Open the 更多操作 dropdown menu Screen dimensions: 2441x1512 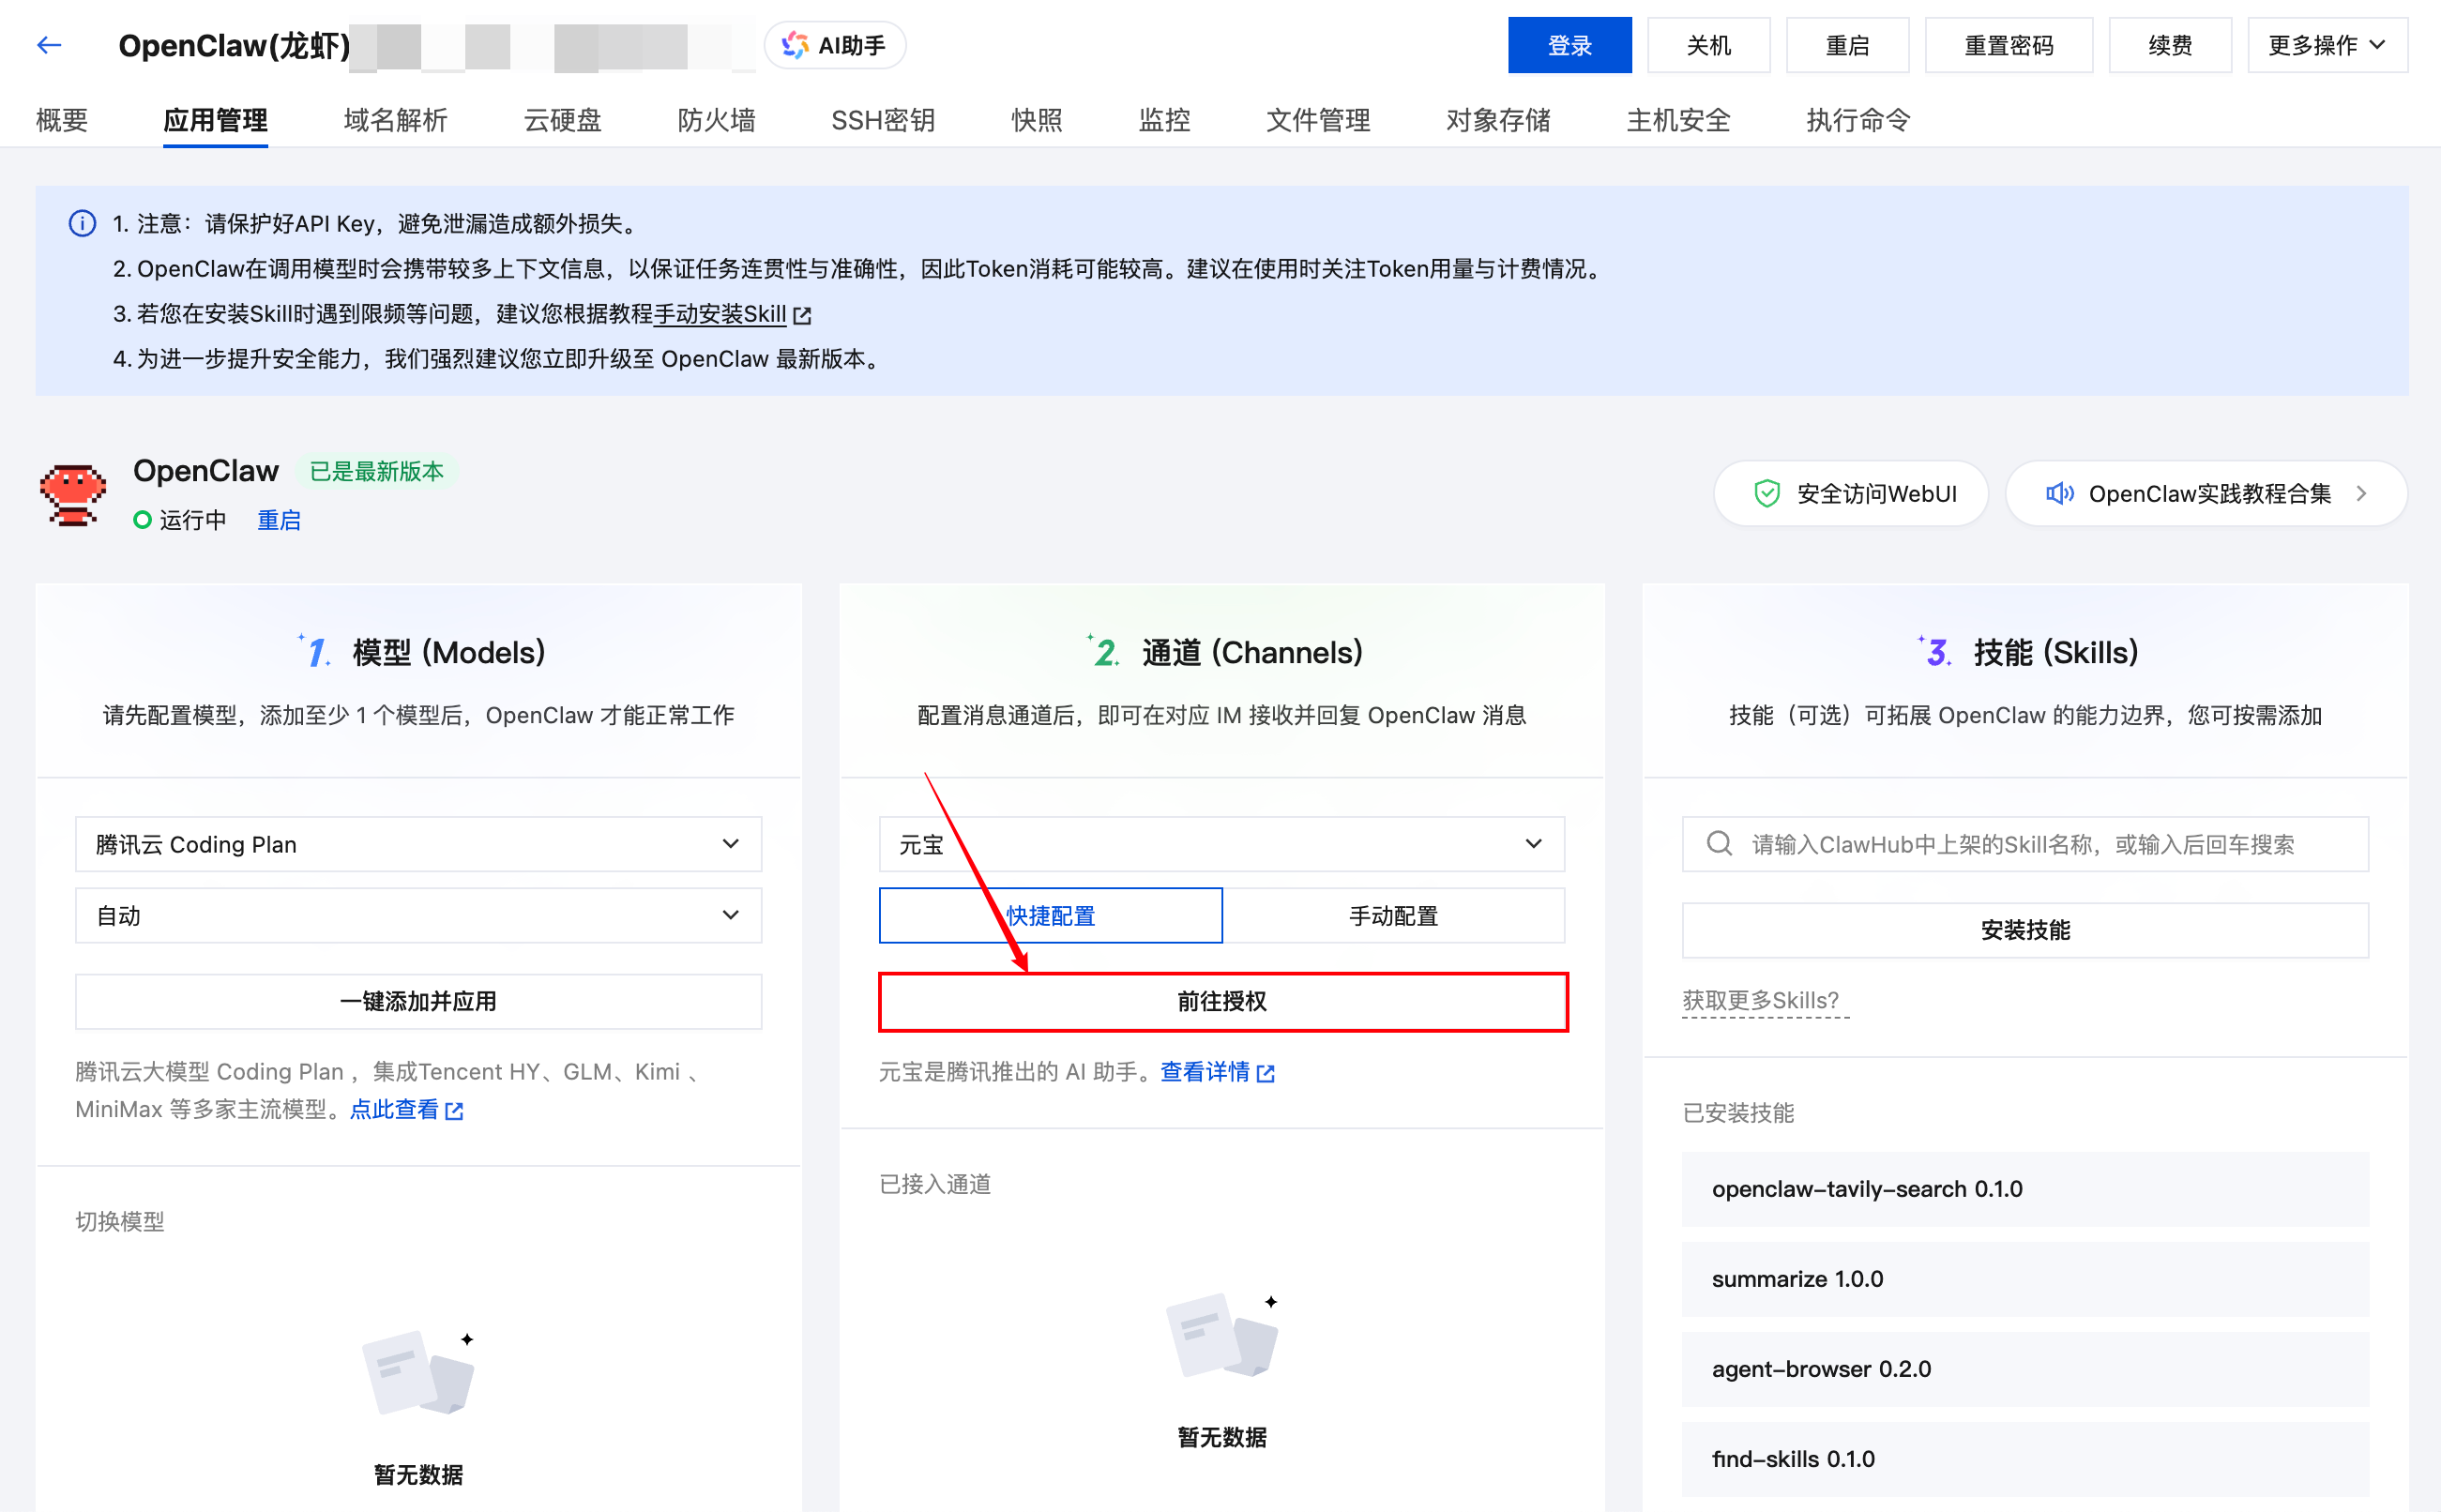tap(2327, 44)
